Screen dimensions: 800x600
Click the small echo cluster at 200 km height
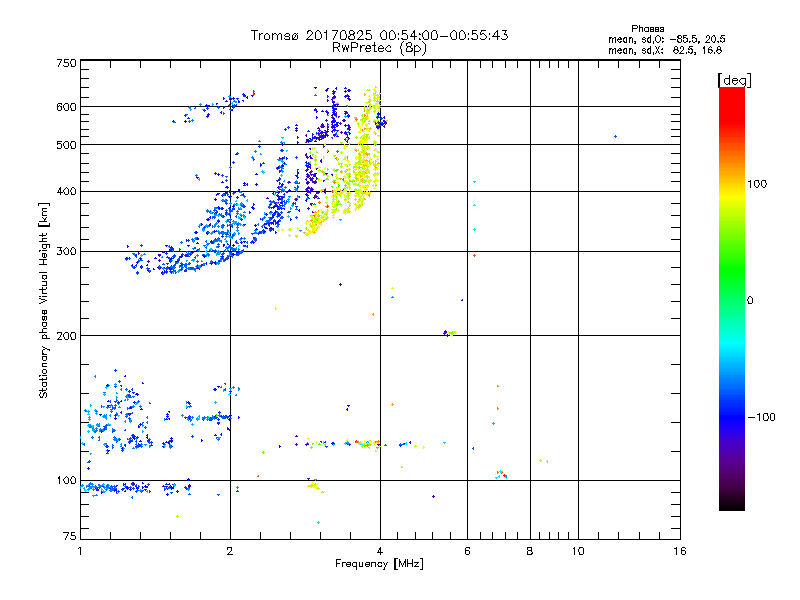(449, 333)
